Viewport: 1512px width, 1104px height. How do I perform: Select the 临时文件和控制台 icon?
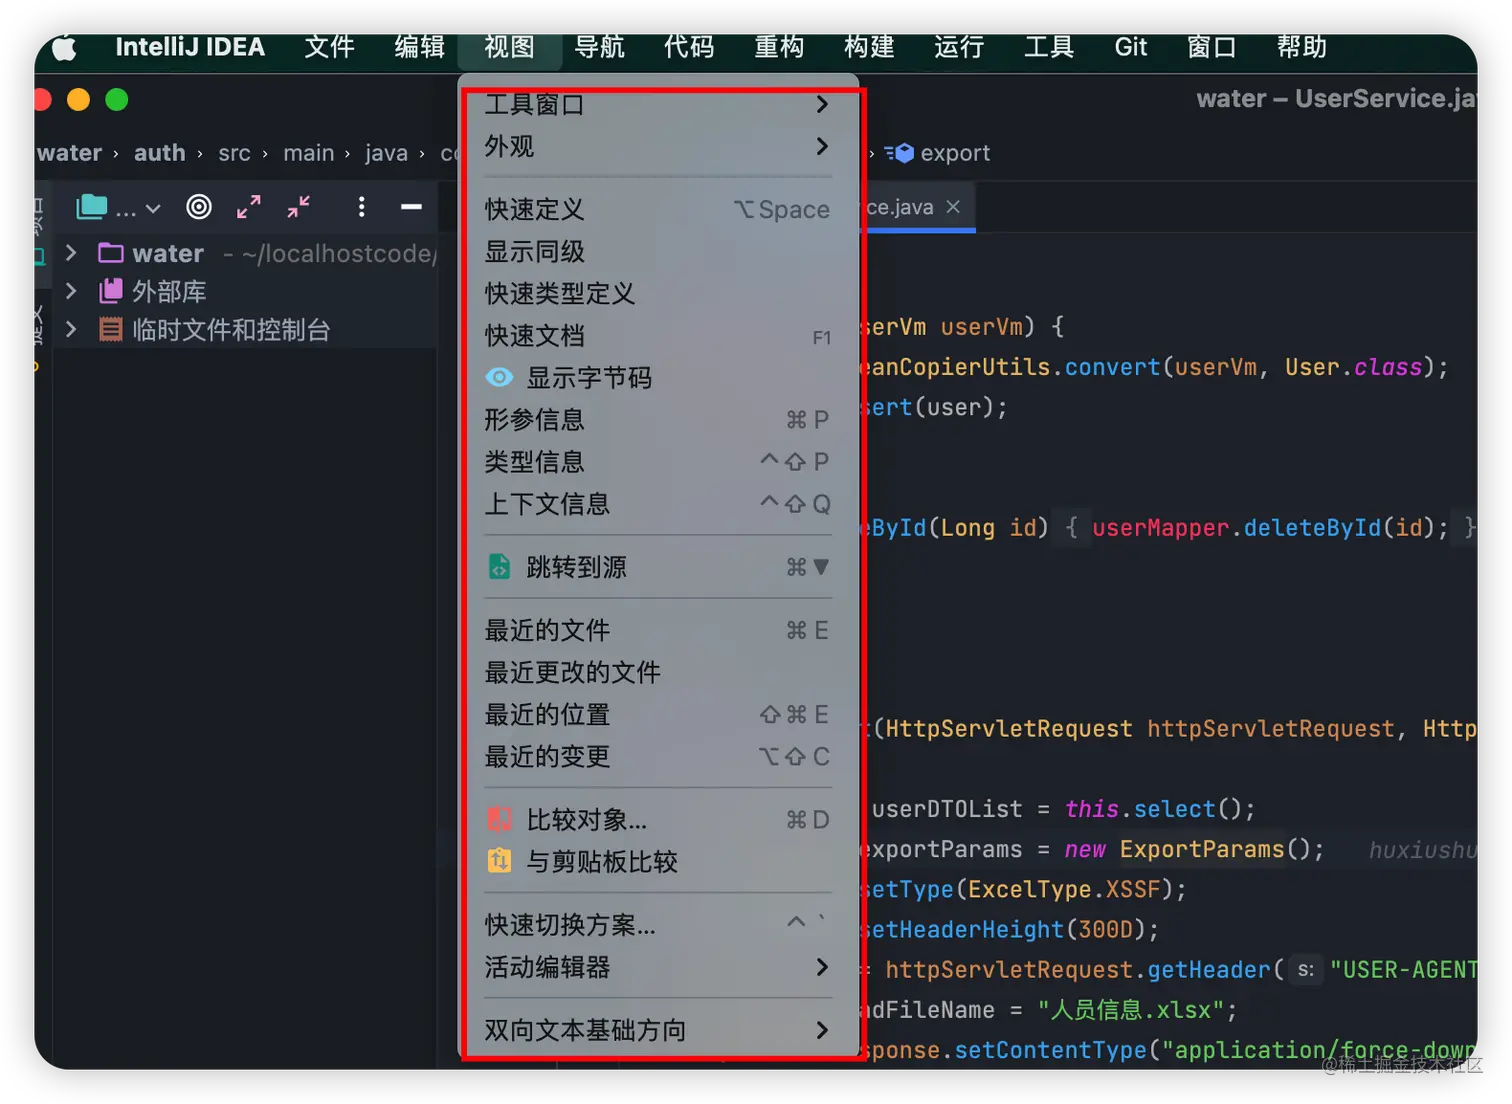[x=111, y=329]
